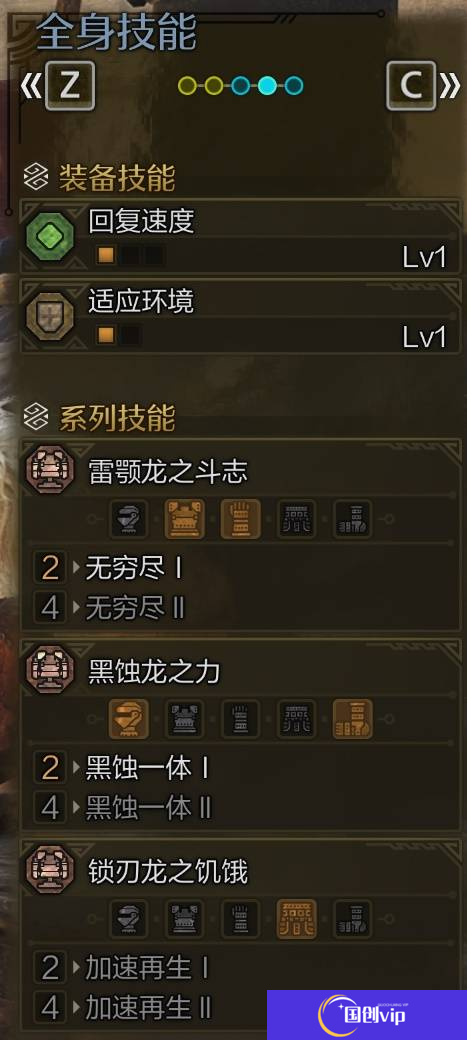467x1040 pixels.
Task: Click the 雷颚龙之斗志 series skill armor icon
Action: [x=50, y=470]
